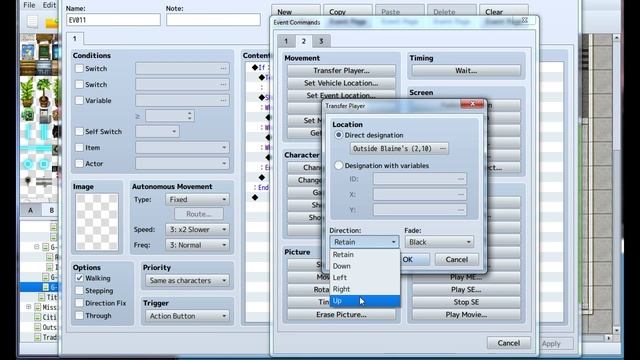
Task: Open map picker button beside Outside Blaine's
Action: tap(443, 149)
